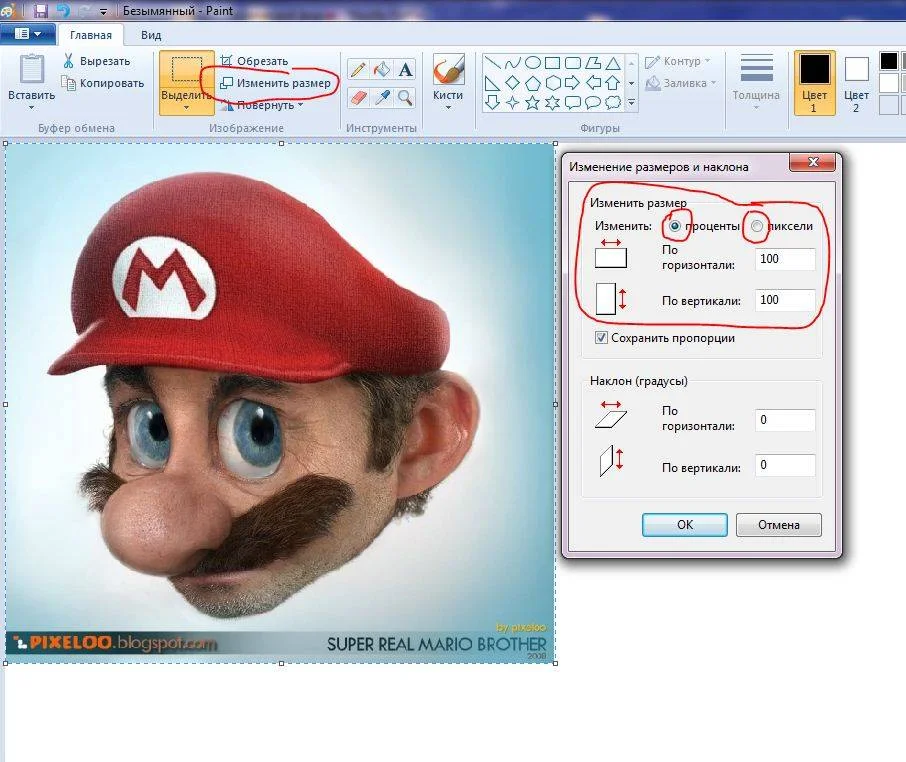The image size is (906, 762).
Task: Select the Text tool
Action: (x=406, y=70)
